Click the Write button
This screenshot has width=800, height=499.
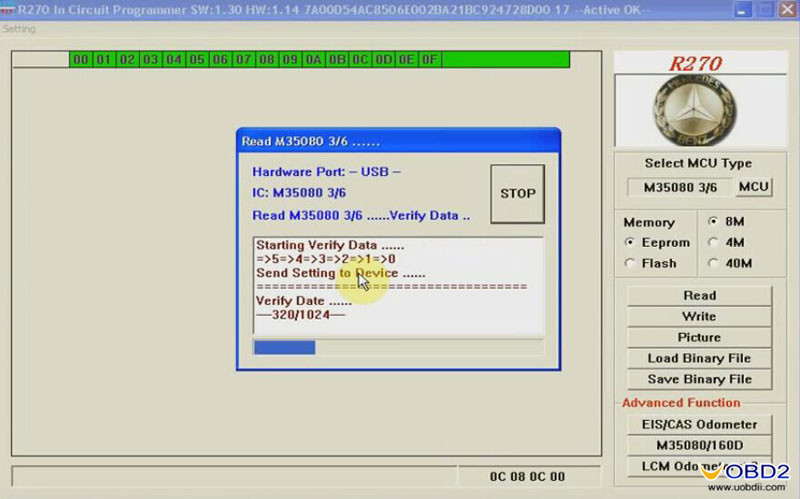point(699,316)
